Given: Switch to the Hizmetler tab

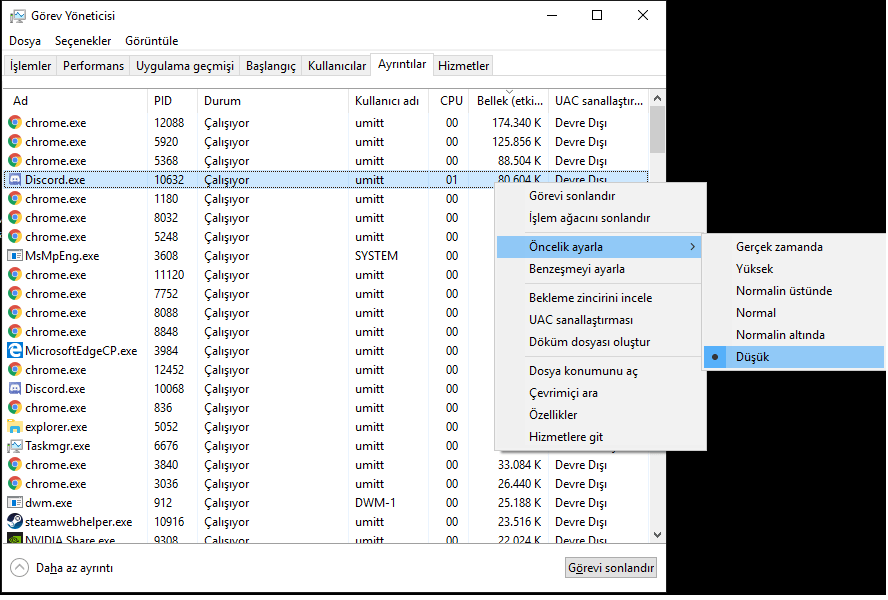Looking at the screenshot, I should 463,66.
